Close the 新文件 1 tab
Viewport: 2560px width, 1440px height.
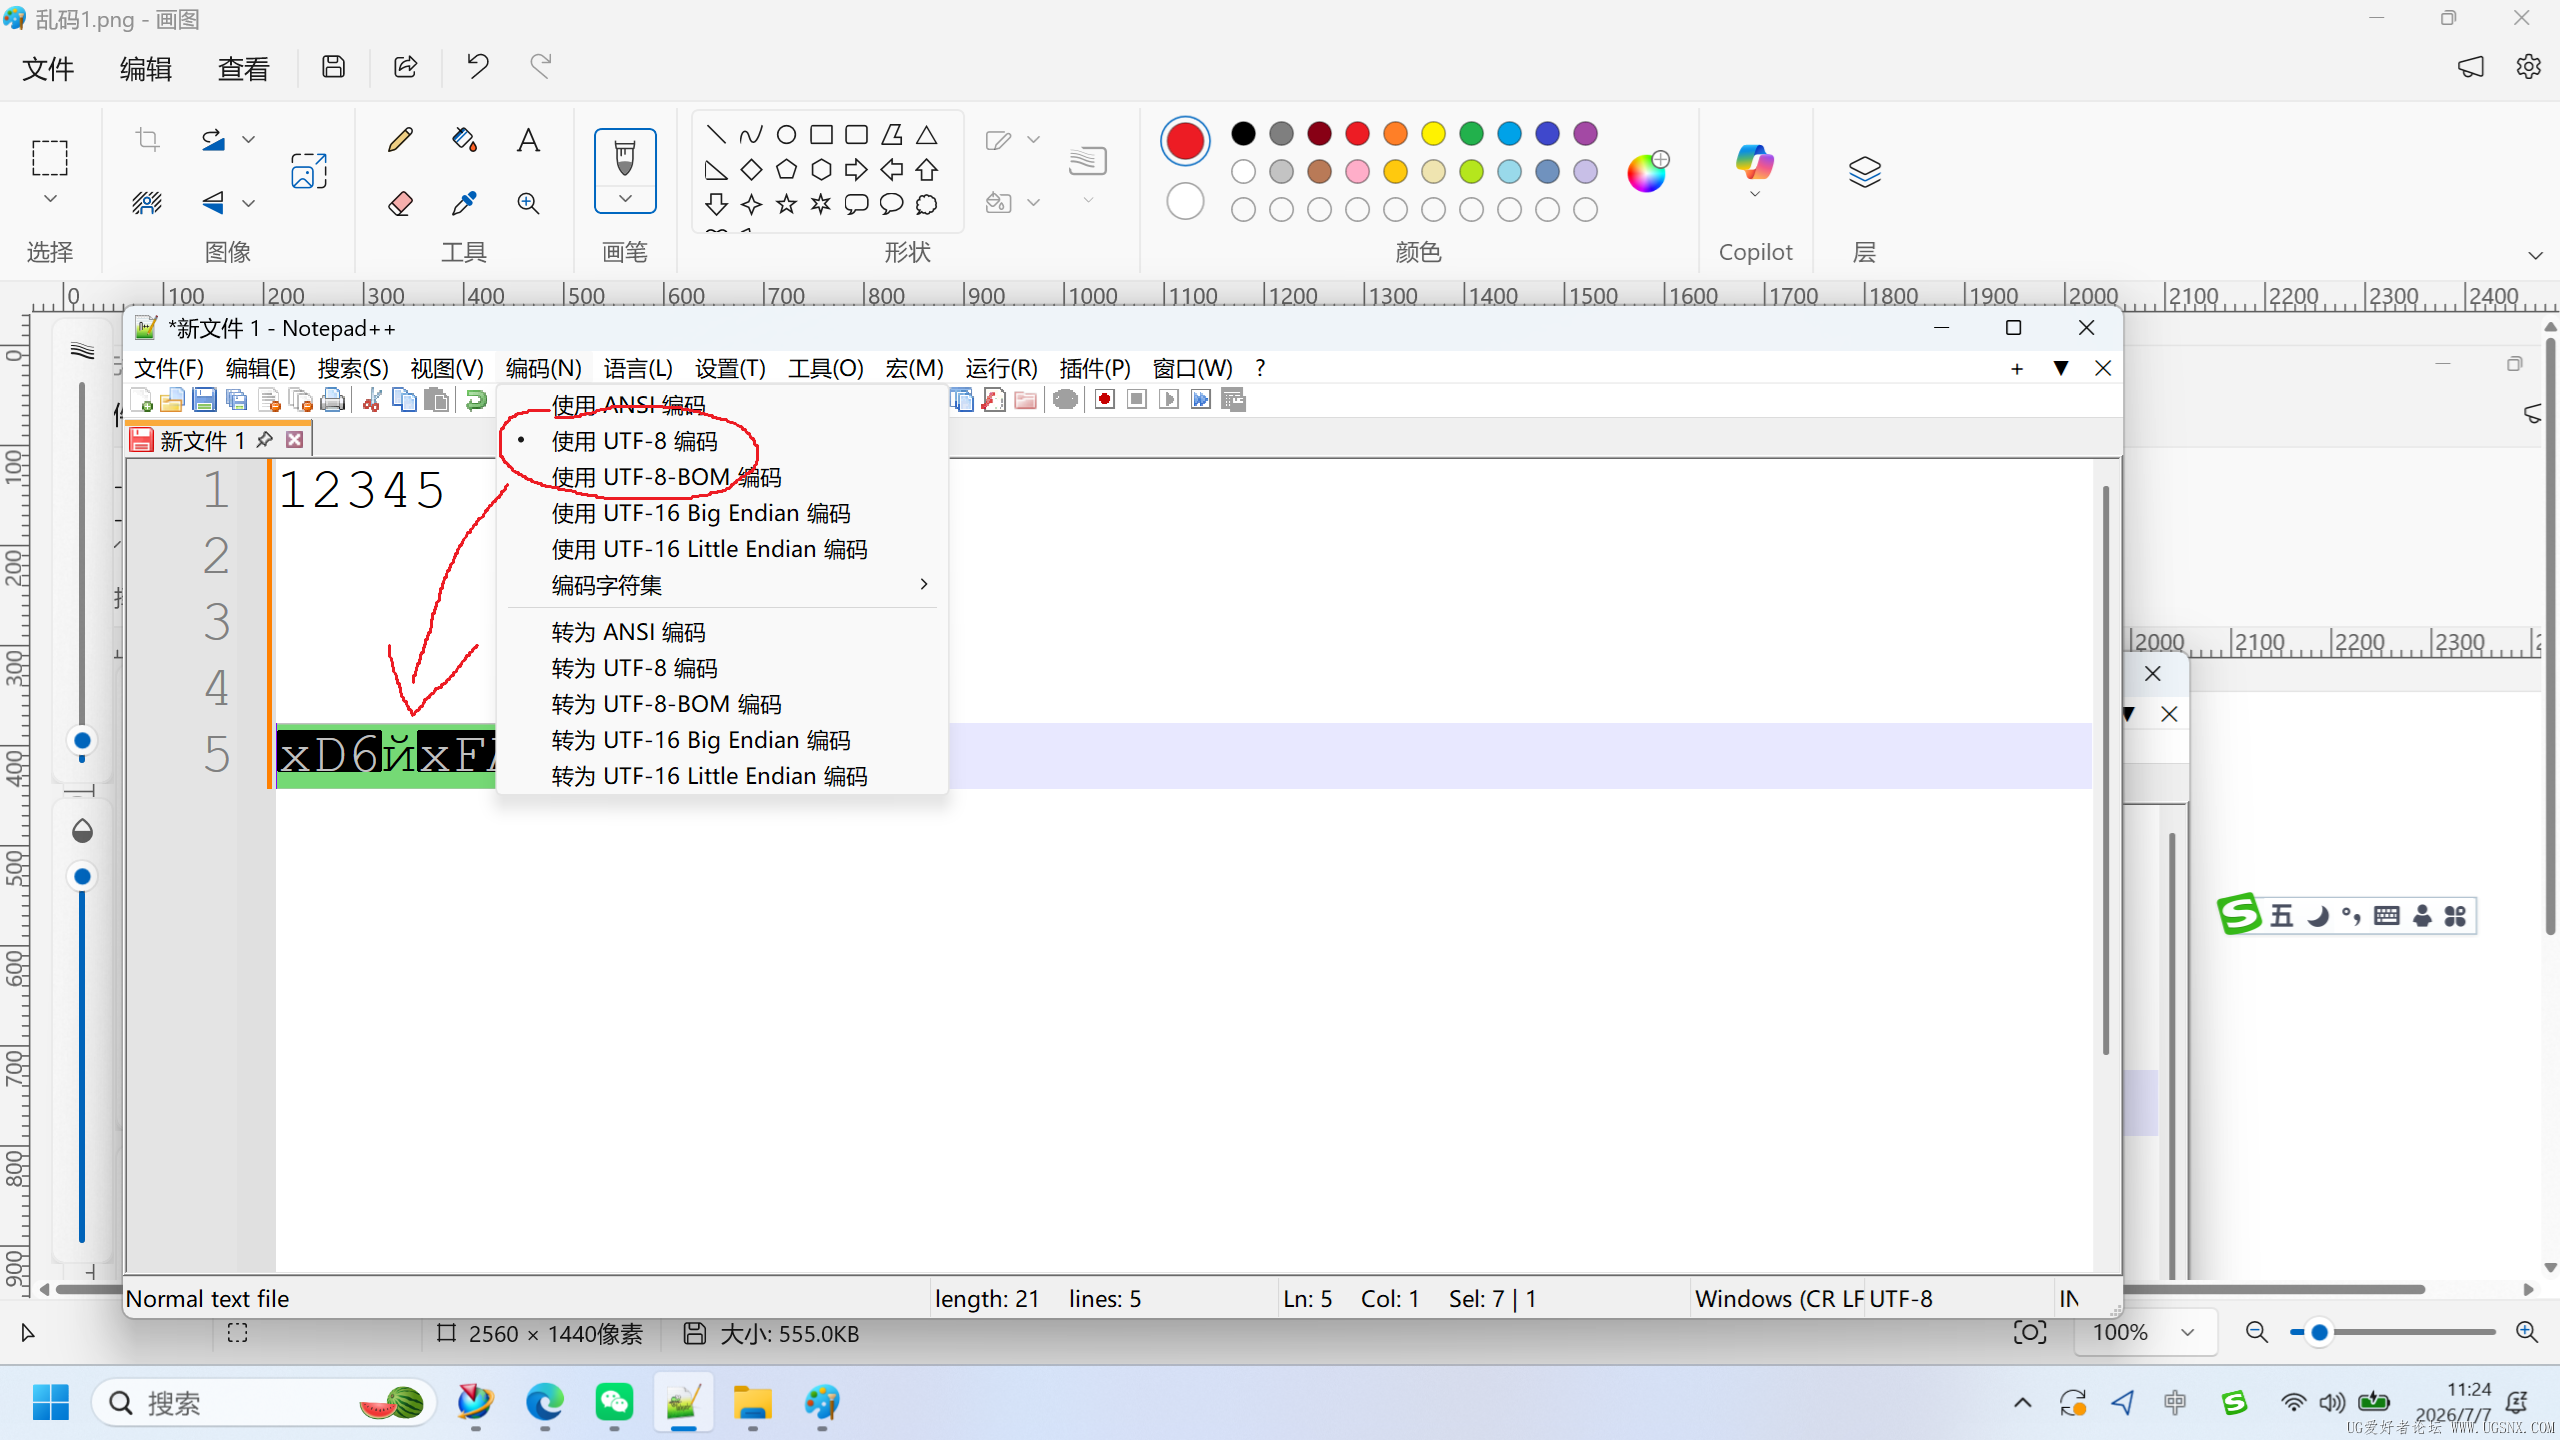click(295, 440)
